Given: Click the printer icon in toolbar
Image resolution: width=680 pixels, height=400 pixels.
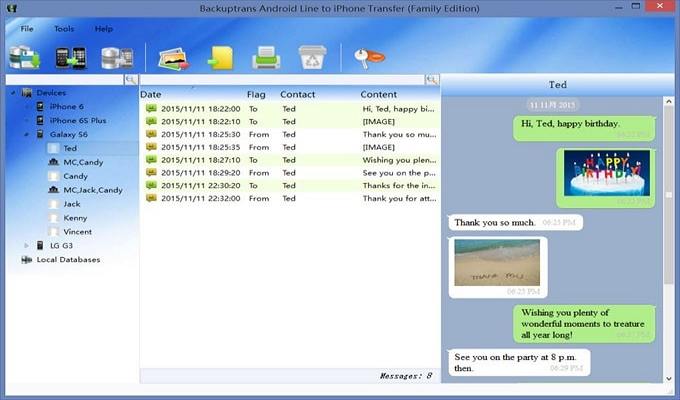Looking at the screenshot, I should tap(266, 57).
